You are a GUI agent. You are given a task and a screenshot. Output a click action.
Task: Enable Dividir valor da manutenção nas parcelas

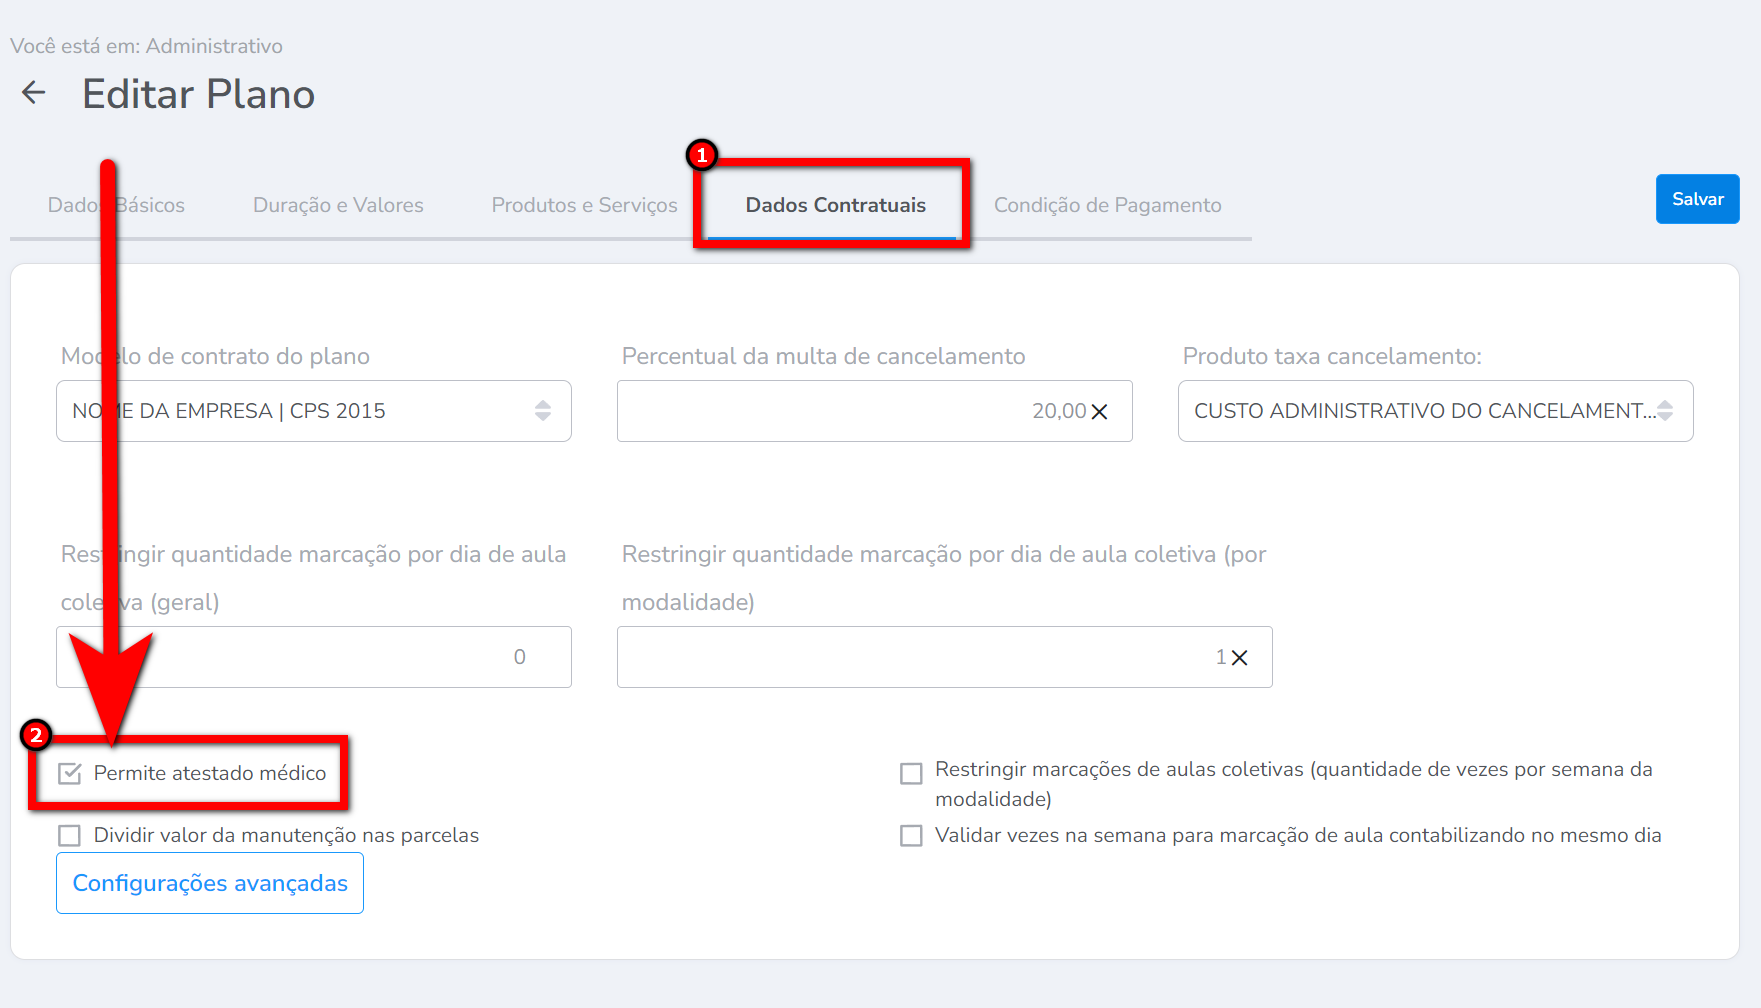(x=70, y=836)
